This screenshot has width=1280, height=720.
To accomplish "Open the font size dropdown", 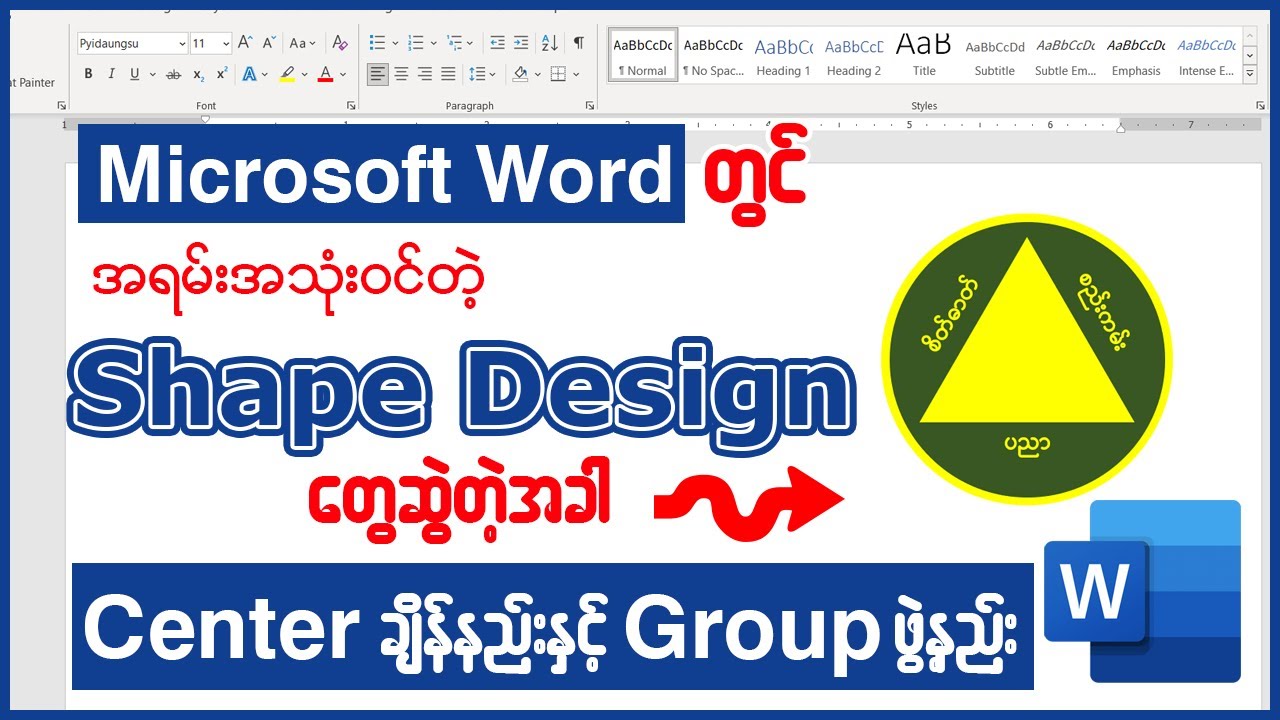I will point(226,44).
